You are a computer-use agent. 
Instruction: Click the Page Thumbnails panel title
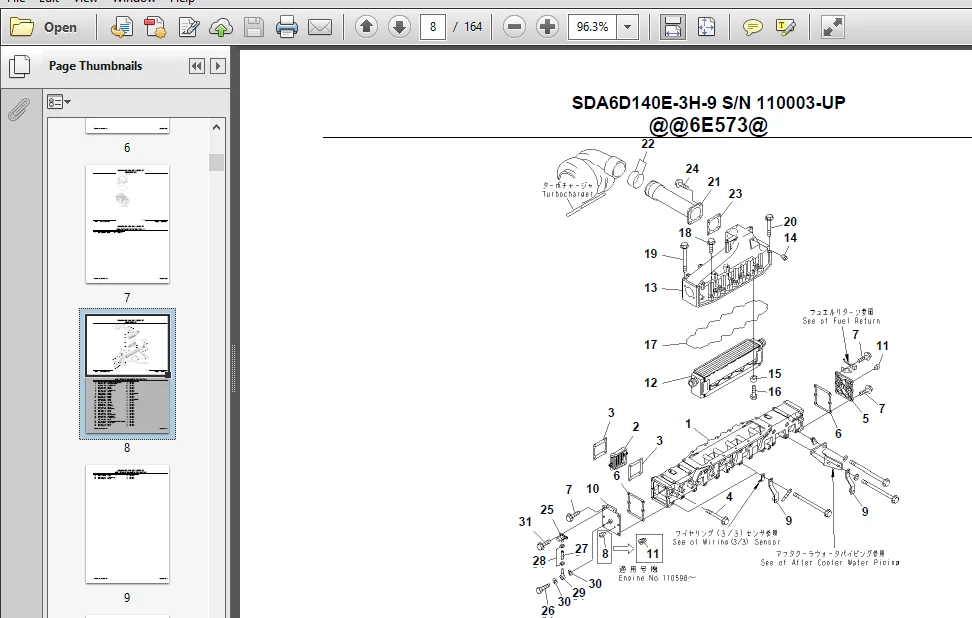click(95, 66)
